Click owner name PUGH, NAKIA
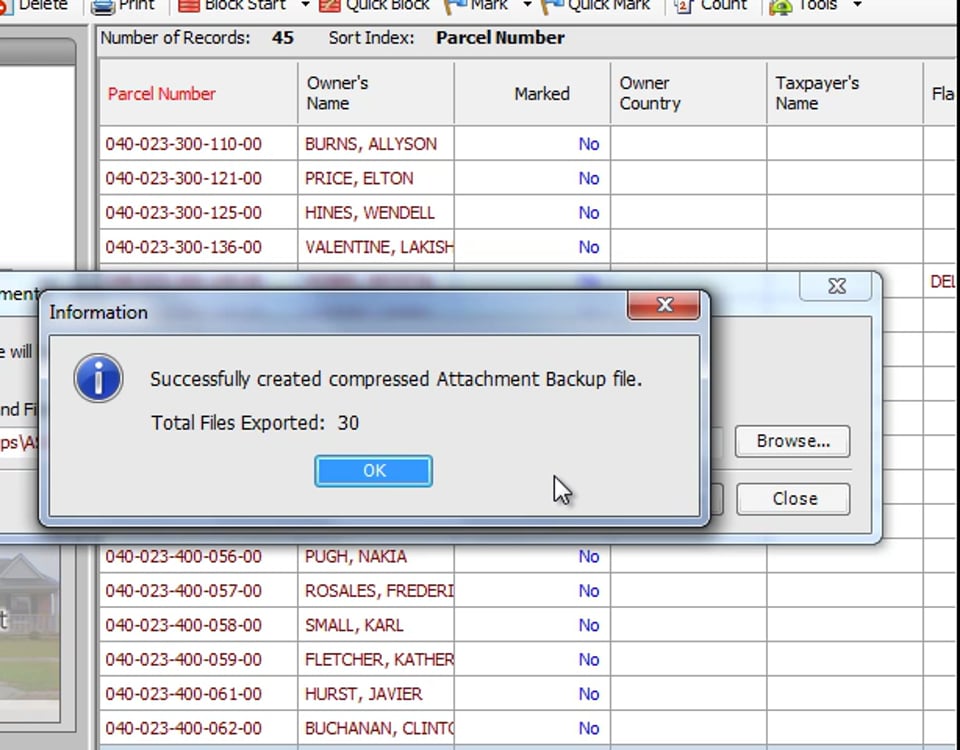 coord(356,557)
